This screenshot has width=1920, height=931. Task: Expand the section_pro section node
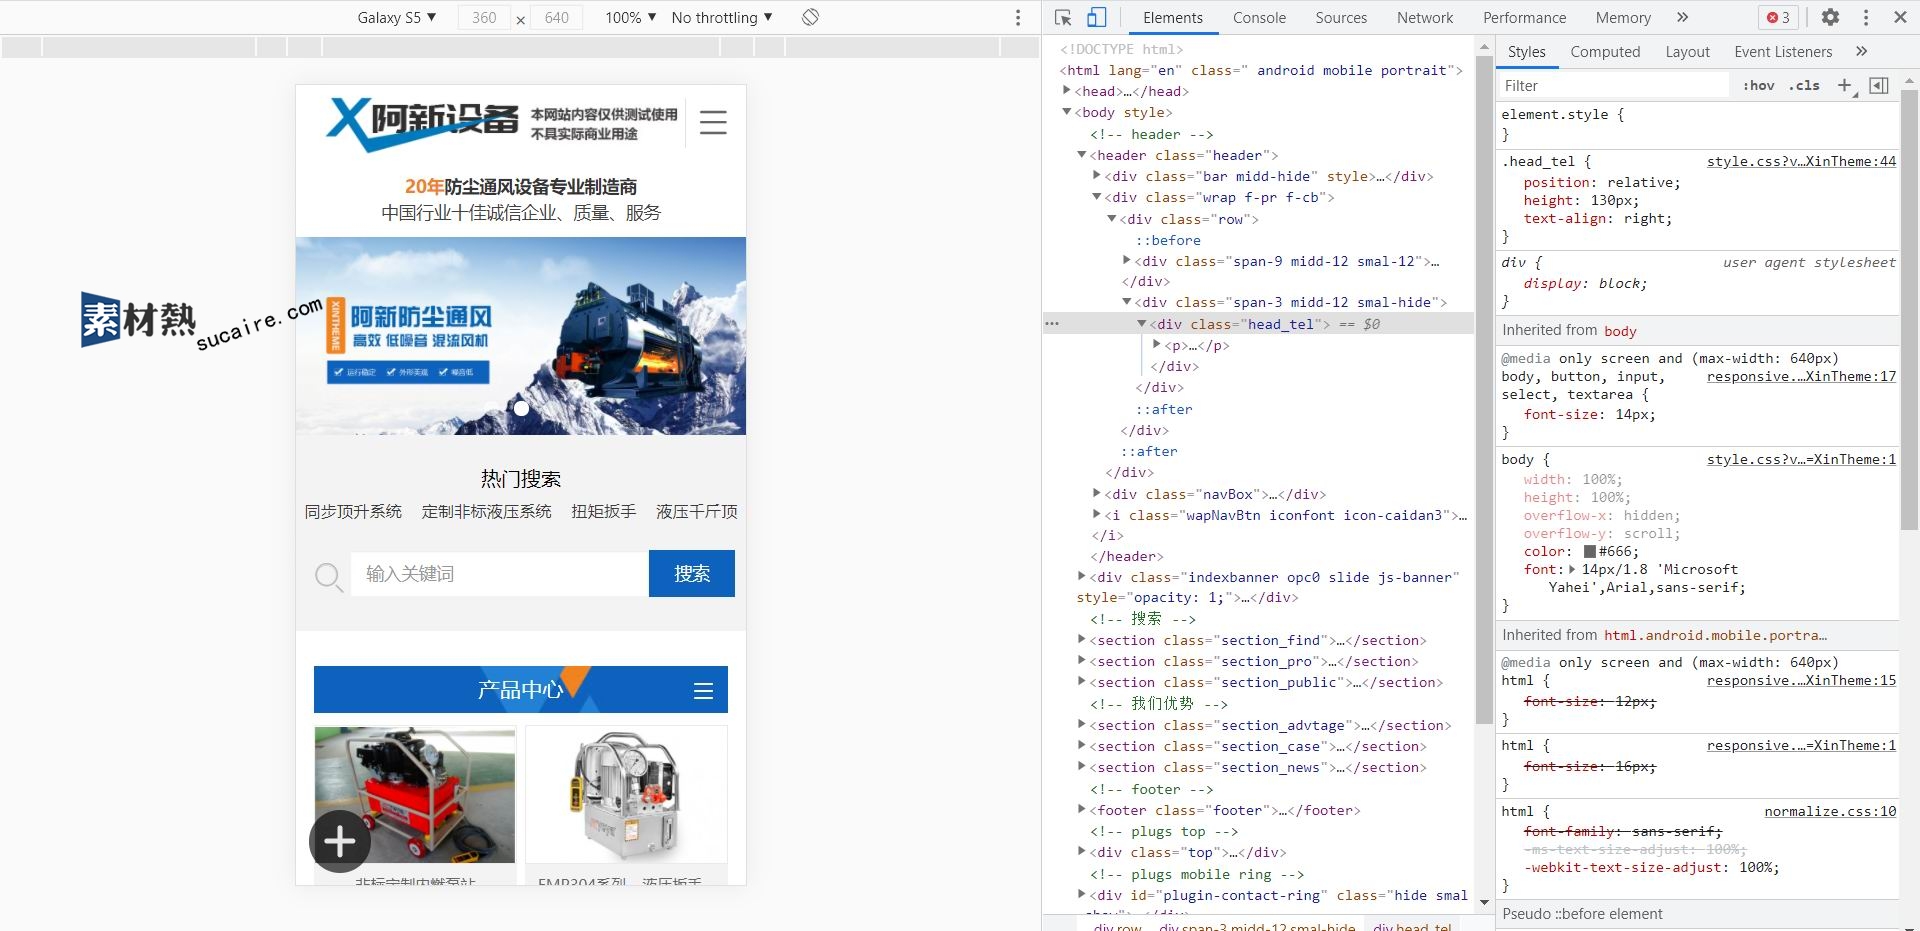1082,661
